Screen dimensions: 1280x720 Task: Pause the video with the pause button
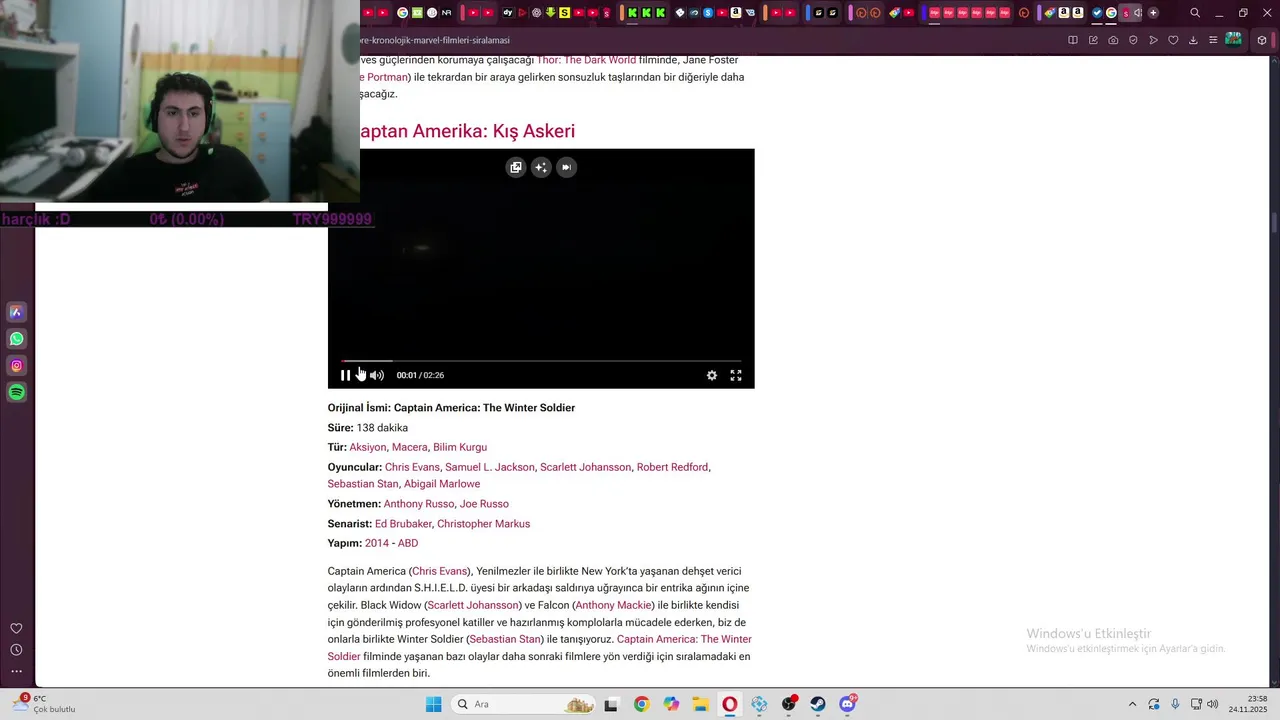(x=345, y=375)
